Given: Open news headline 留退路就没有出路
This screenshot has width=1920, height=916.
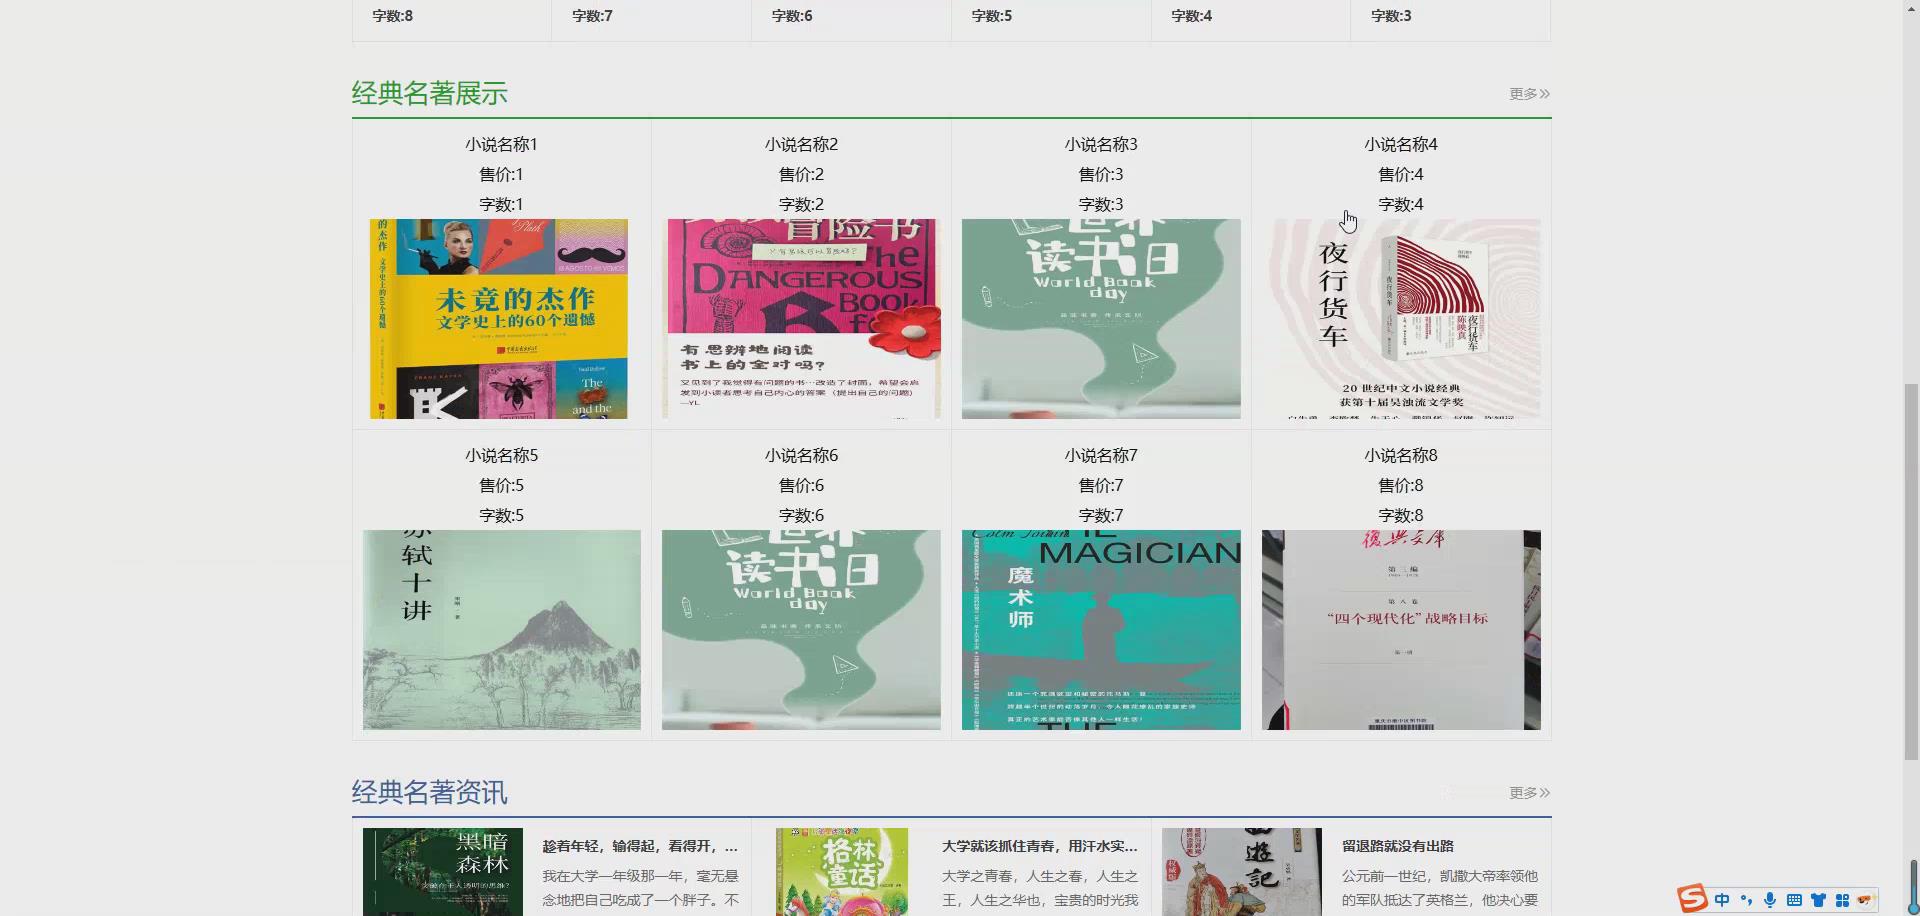Looking at the screenshot, I should [1398, 846].
